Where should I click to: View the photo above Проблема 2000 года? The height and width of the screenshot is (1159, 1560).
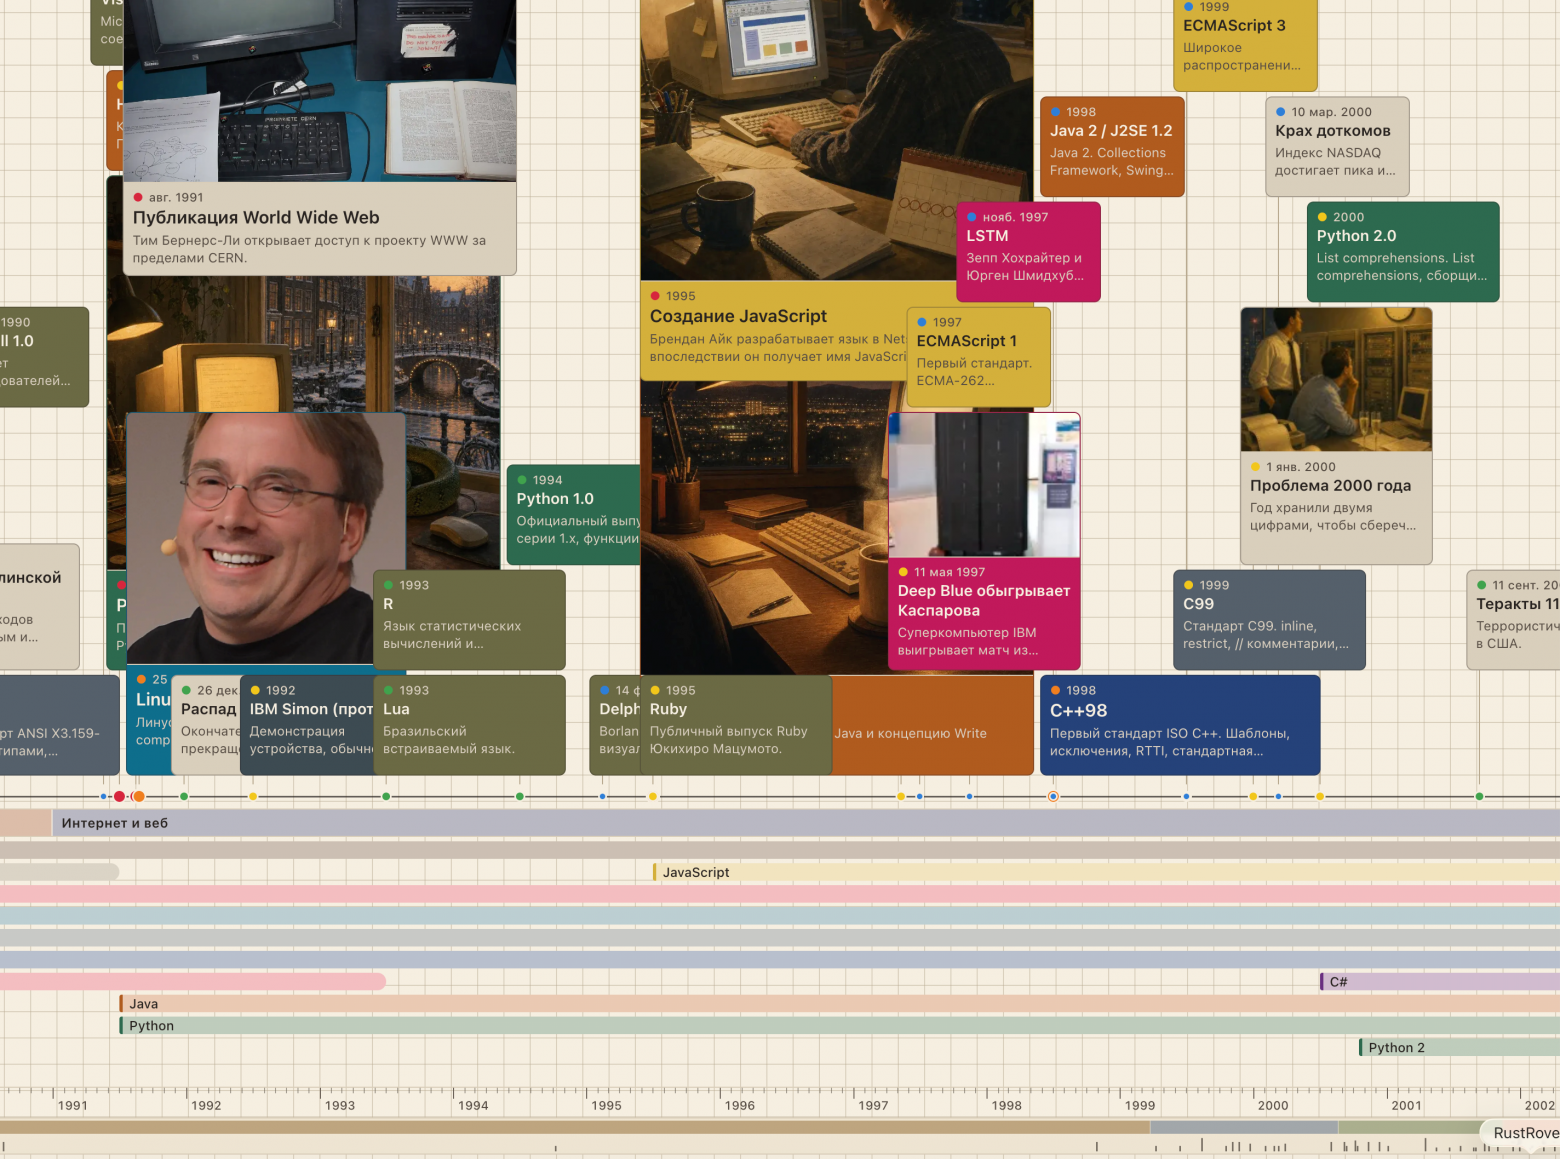(1336, 379)
